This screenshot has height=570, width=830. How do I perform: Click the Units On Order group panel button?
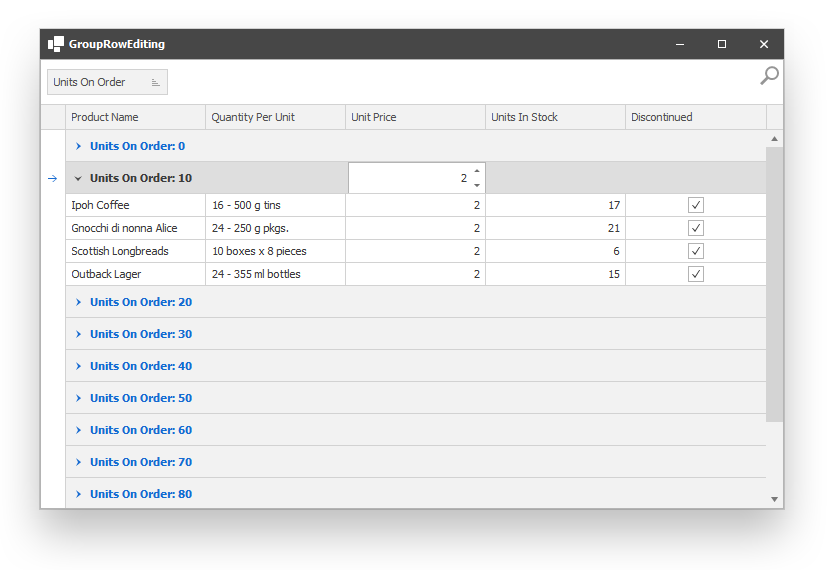coord(107,82)
